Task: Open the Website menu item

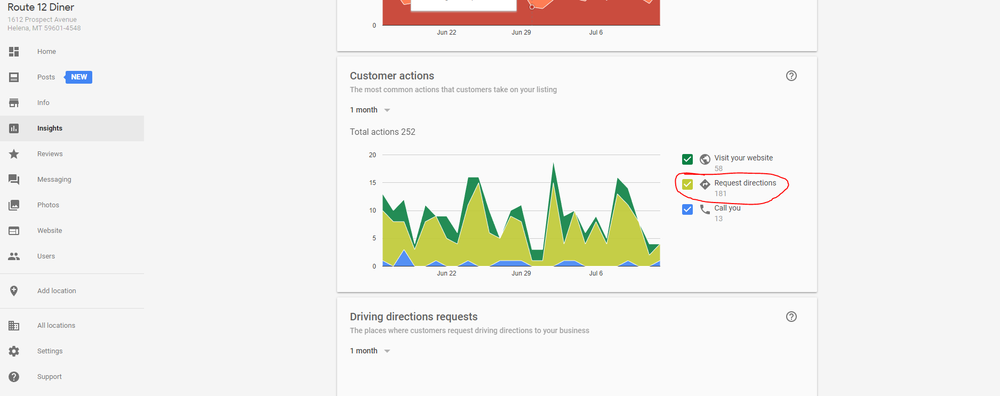Action: pyautogui.click(x=71, y=231)
